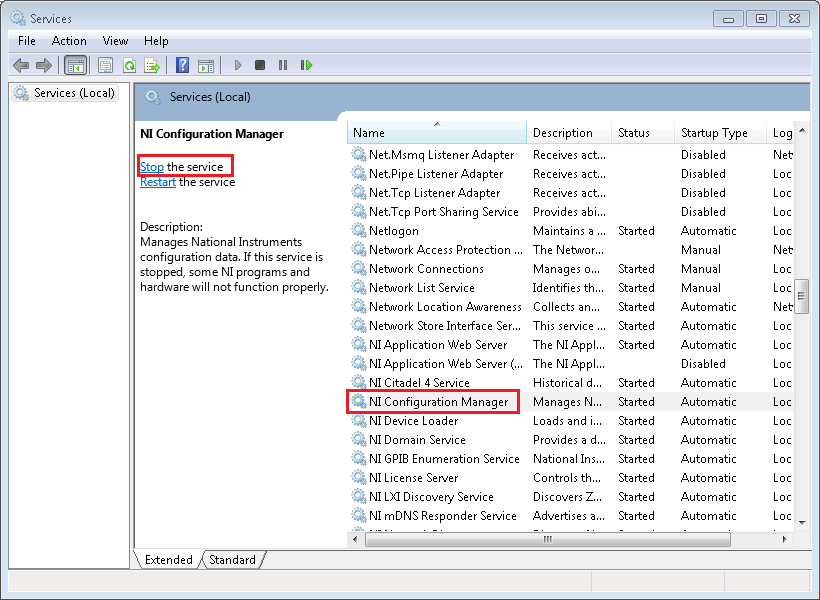This screenshot has height=600, width=820.
Task: Switch to the Standard tab
Action: pos(233,560)
